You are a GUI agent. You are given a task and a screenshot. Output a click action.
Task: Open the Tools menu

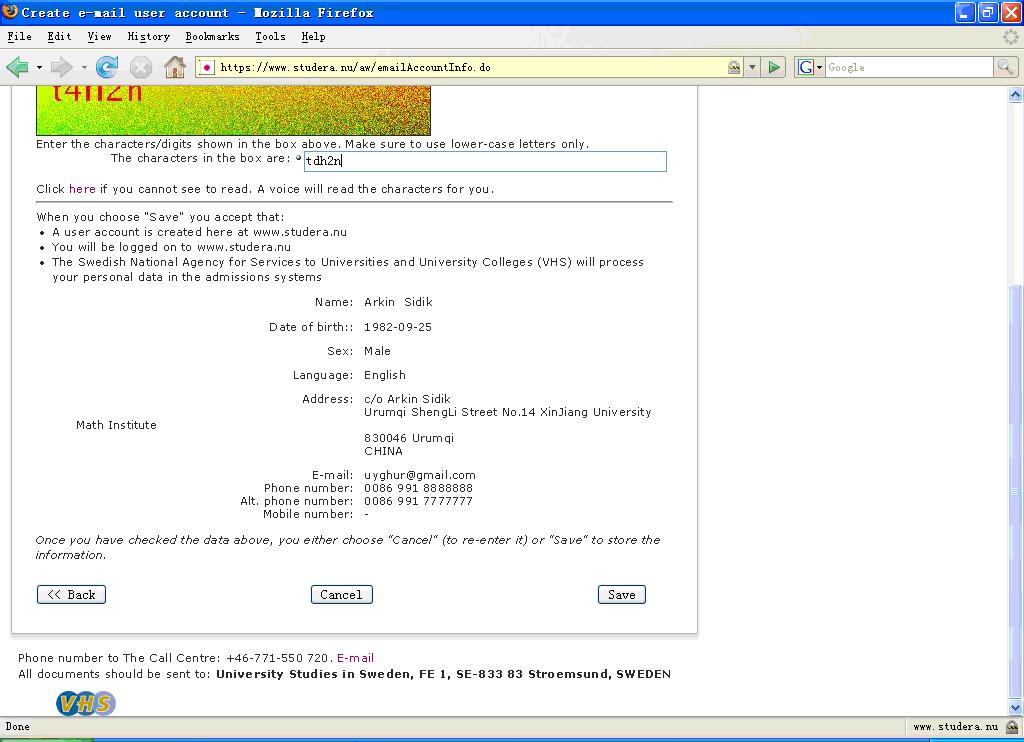click(x=270, y=37)
